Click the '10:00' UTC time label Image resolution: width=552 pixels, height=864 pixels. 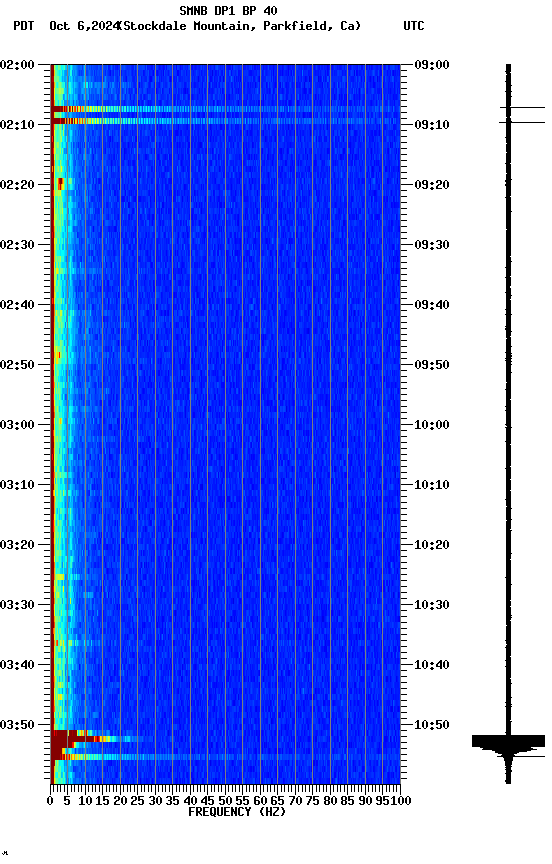click(x=432, y=425)
